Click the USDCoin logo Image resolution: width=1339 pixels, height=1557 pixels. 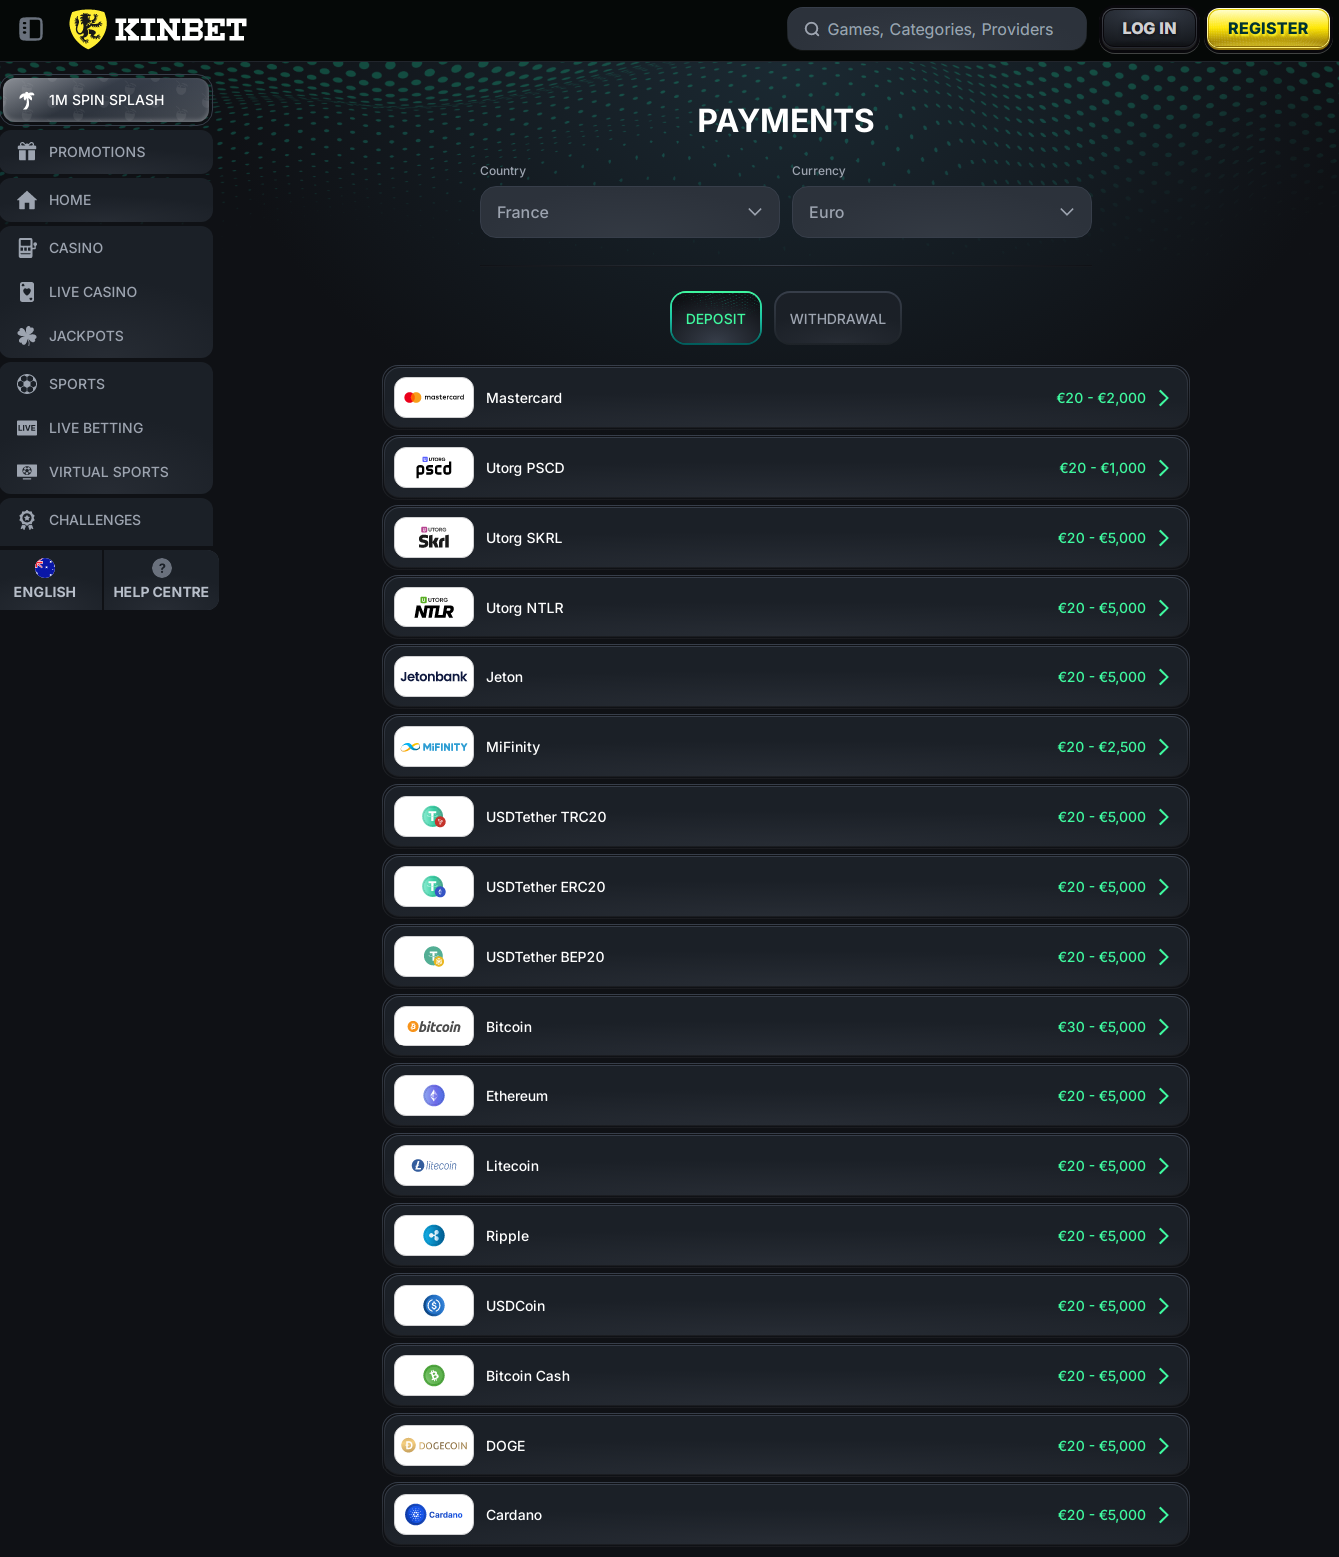pyautogui.click(x=434, y=1306)
